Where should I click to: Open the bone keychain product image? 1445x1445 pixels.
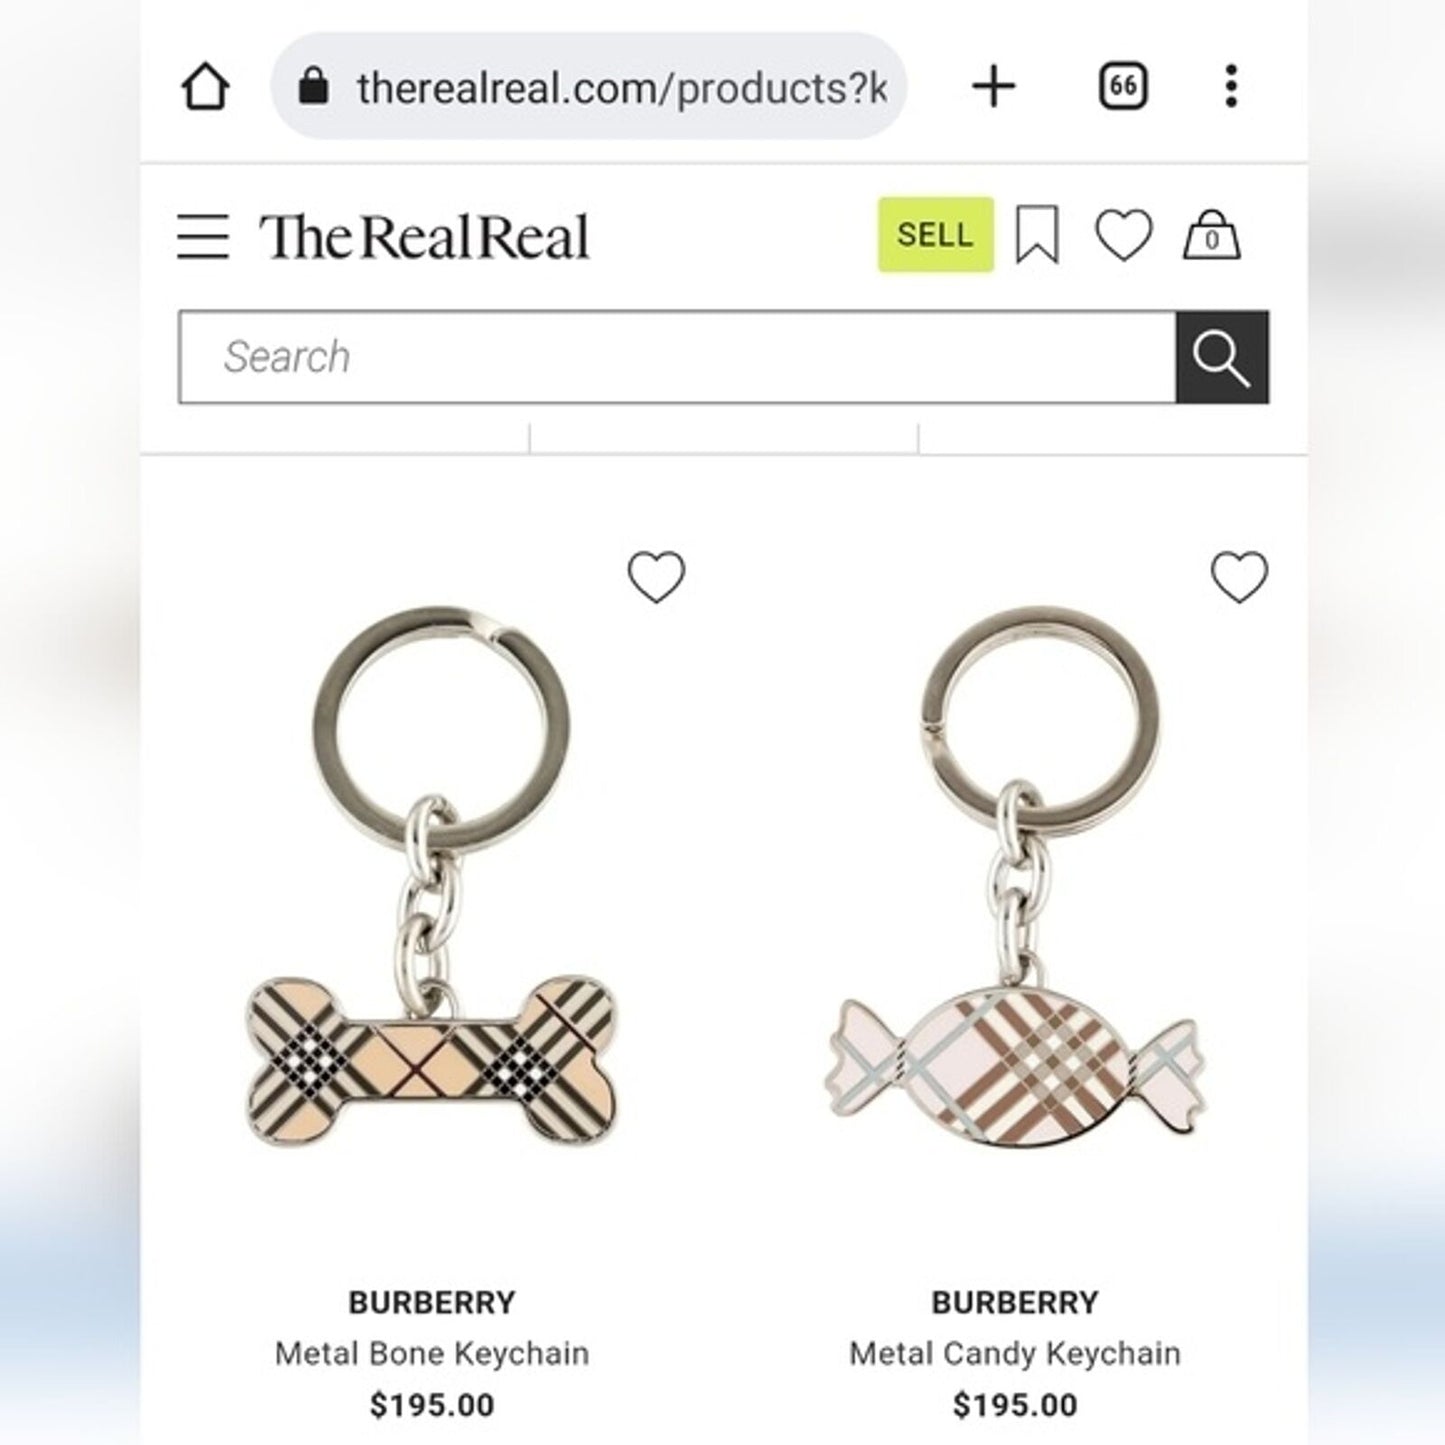(x=431, y=879)
